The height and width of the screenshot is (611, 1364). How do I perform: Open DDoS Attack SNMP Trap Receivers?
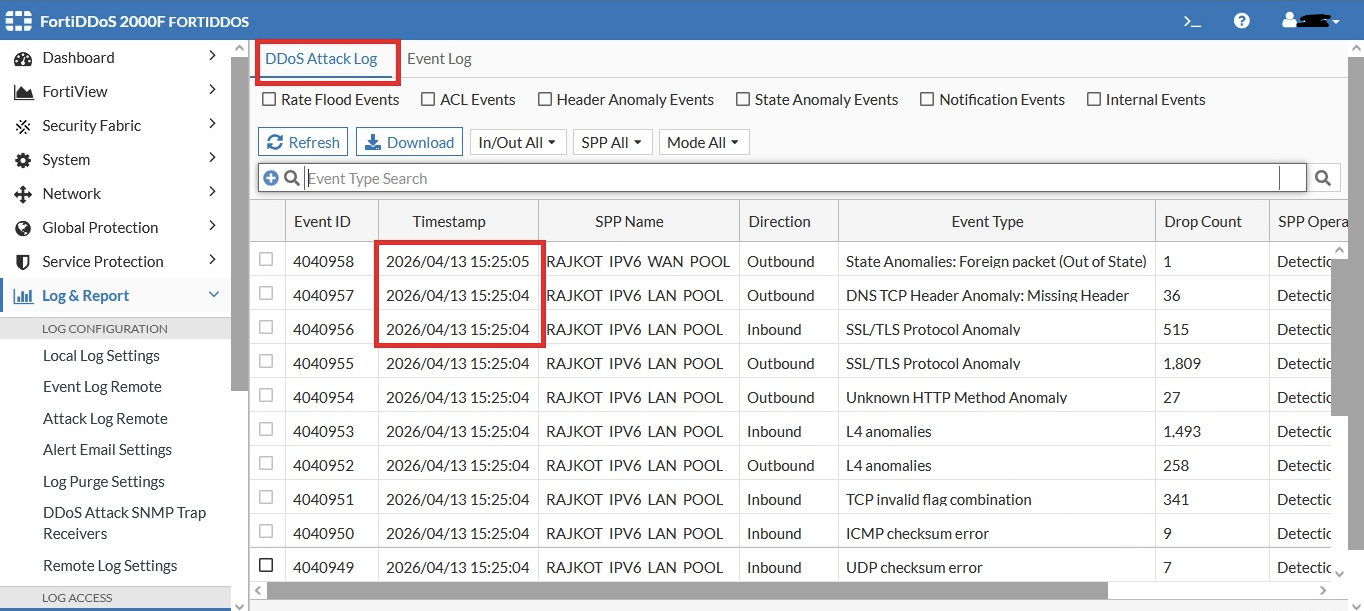tap(124, 523)
